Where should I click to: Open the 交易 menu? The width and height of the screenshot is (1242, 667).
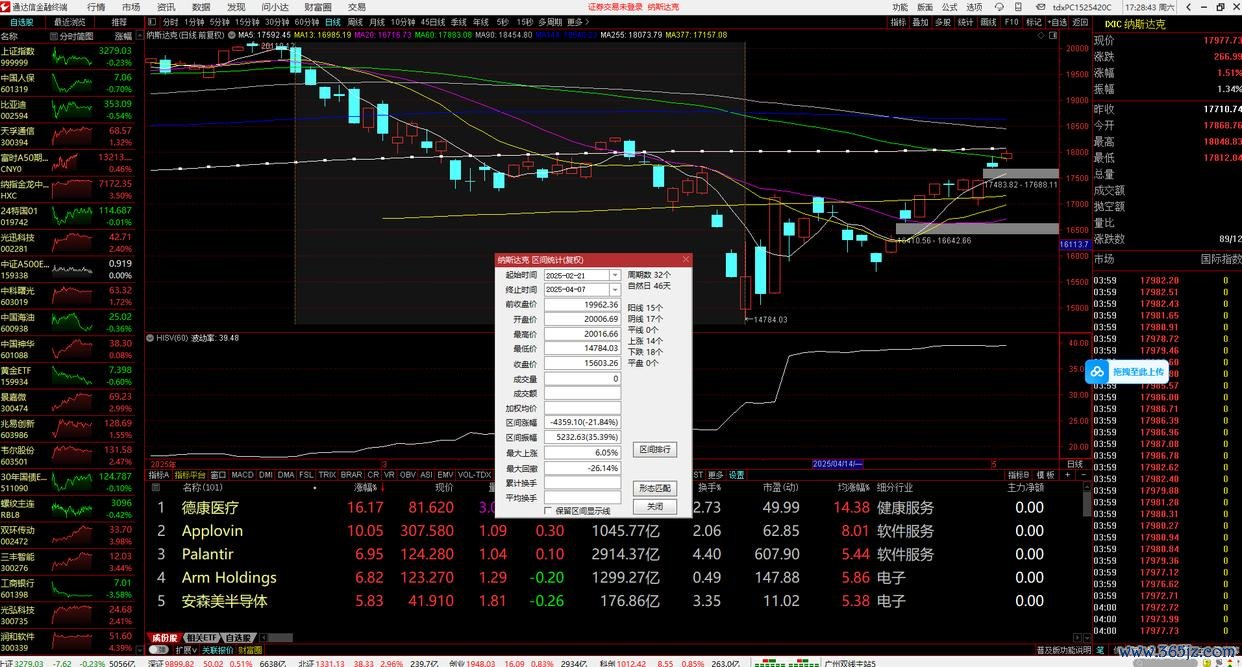[357, 6]
